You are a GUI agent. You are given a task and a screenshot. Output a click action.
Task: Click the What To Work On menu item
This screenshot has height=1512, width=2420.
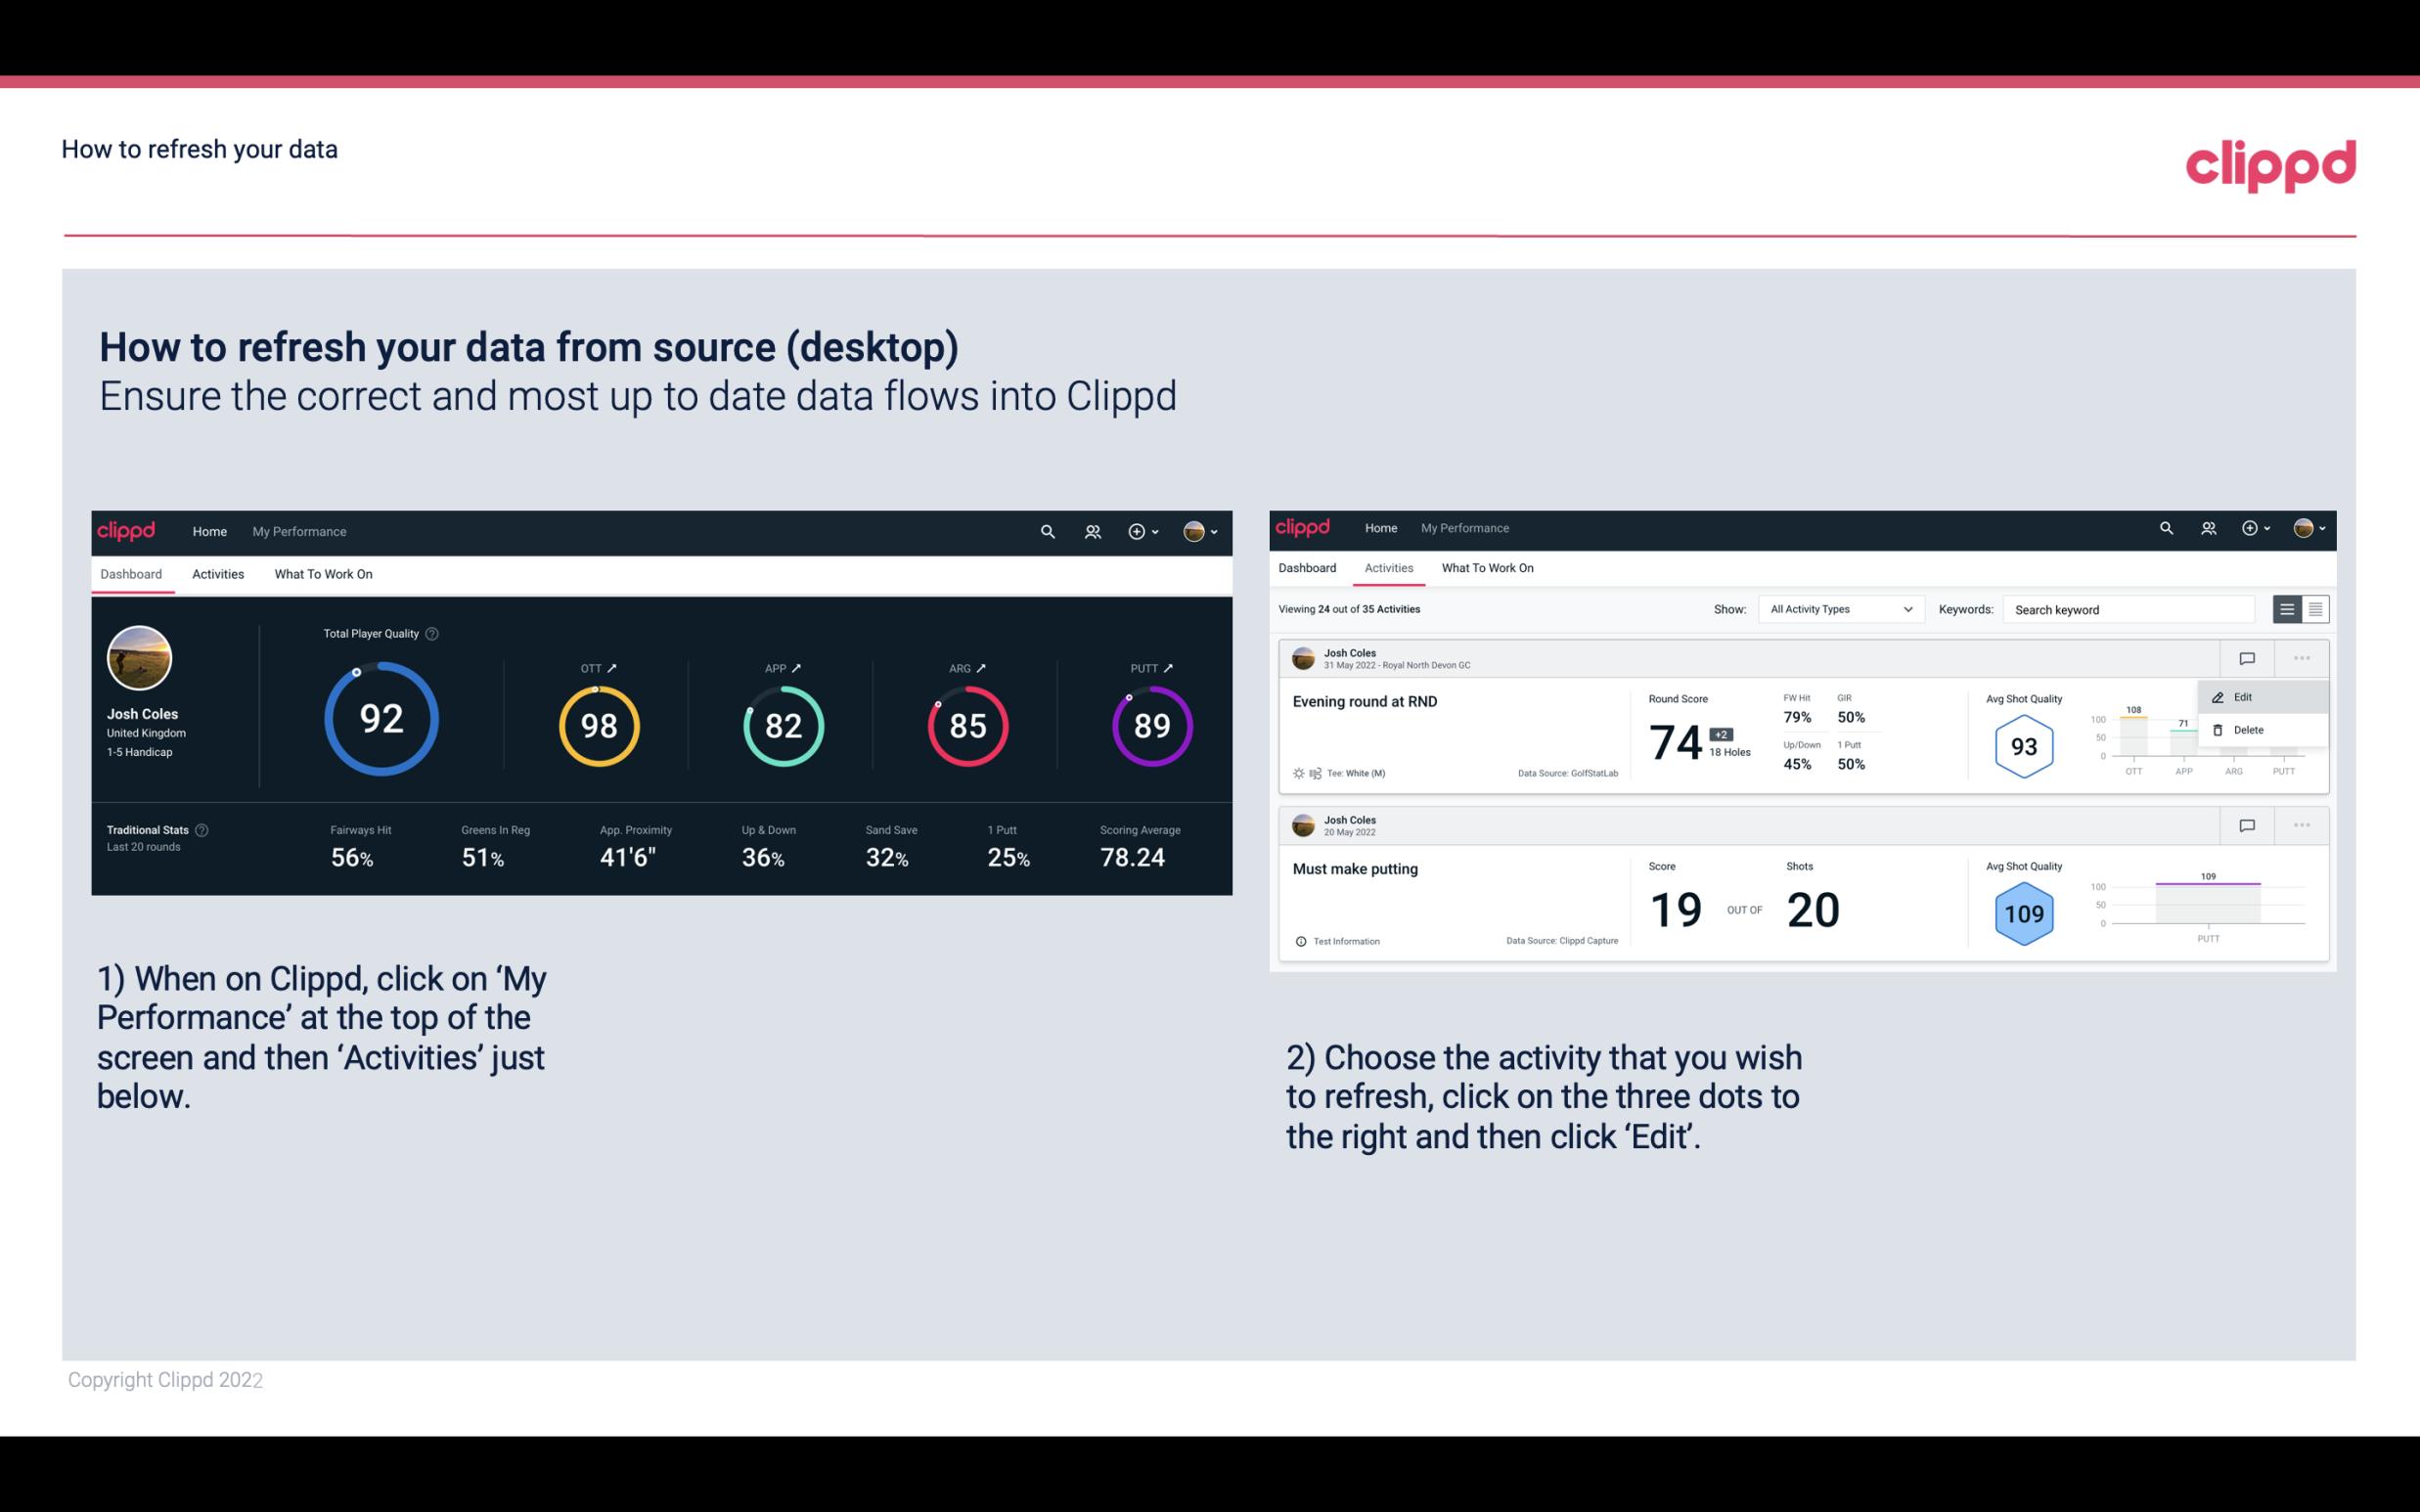[324, 573]
